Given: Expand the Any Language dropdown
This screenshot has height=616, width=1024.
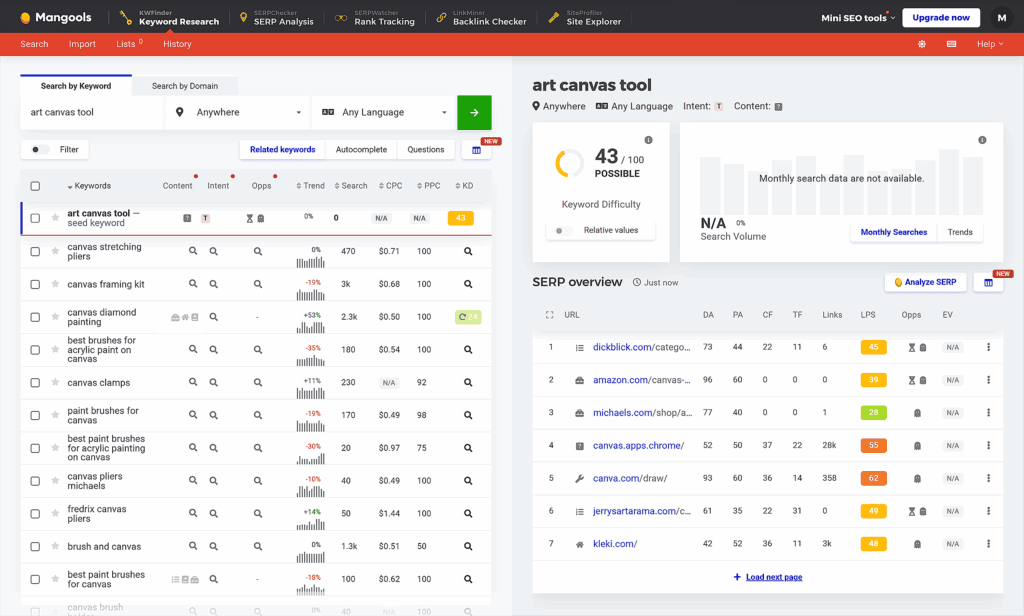Looking at the screenshot, I should (x=384, y=113).
